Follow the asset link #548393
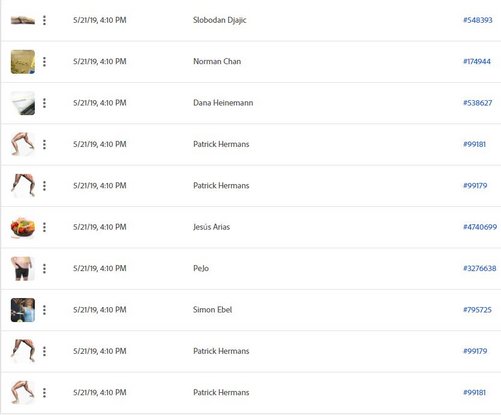The height and width of the screenshot is (415, 501). tap(478, 20)
